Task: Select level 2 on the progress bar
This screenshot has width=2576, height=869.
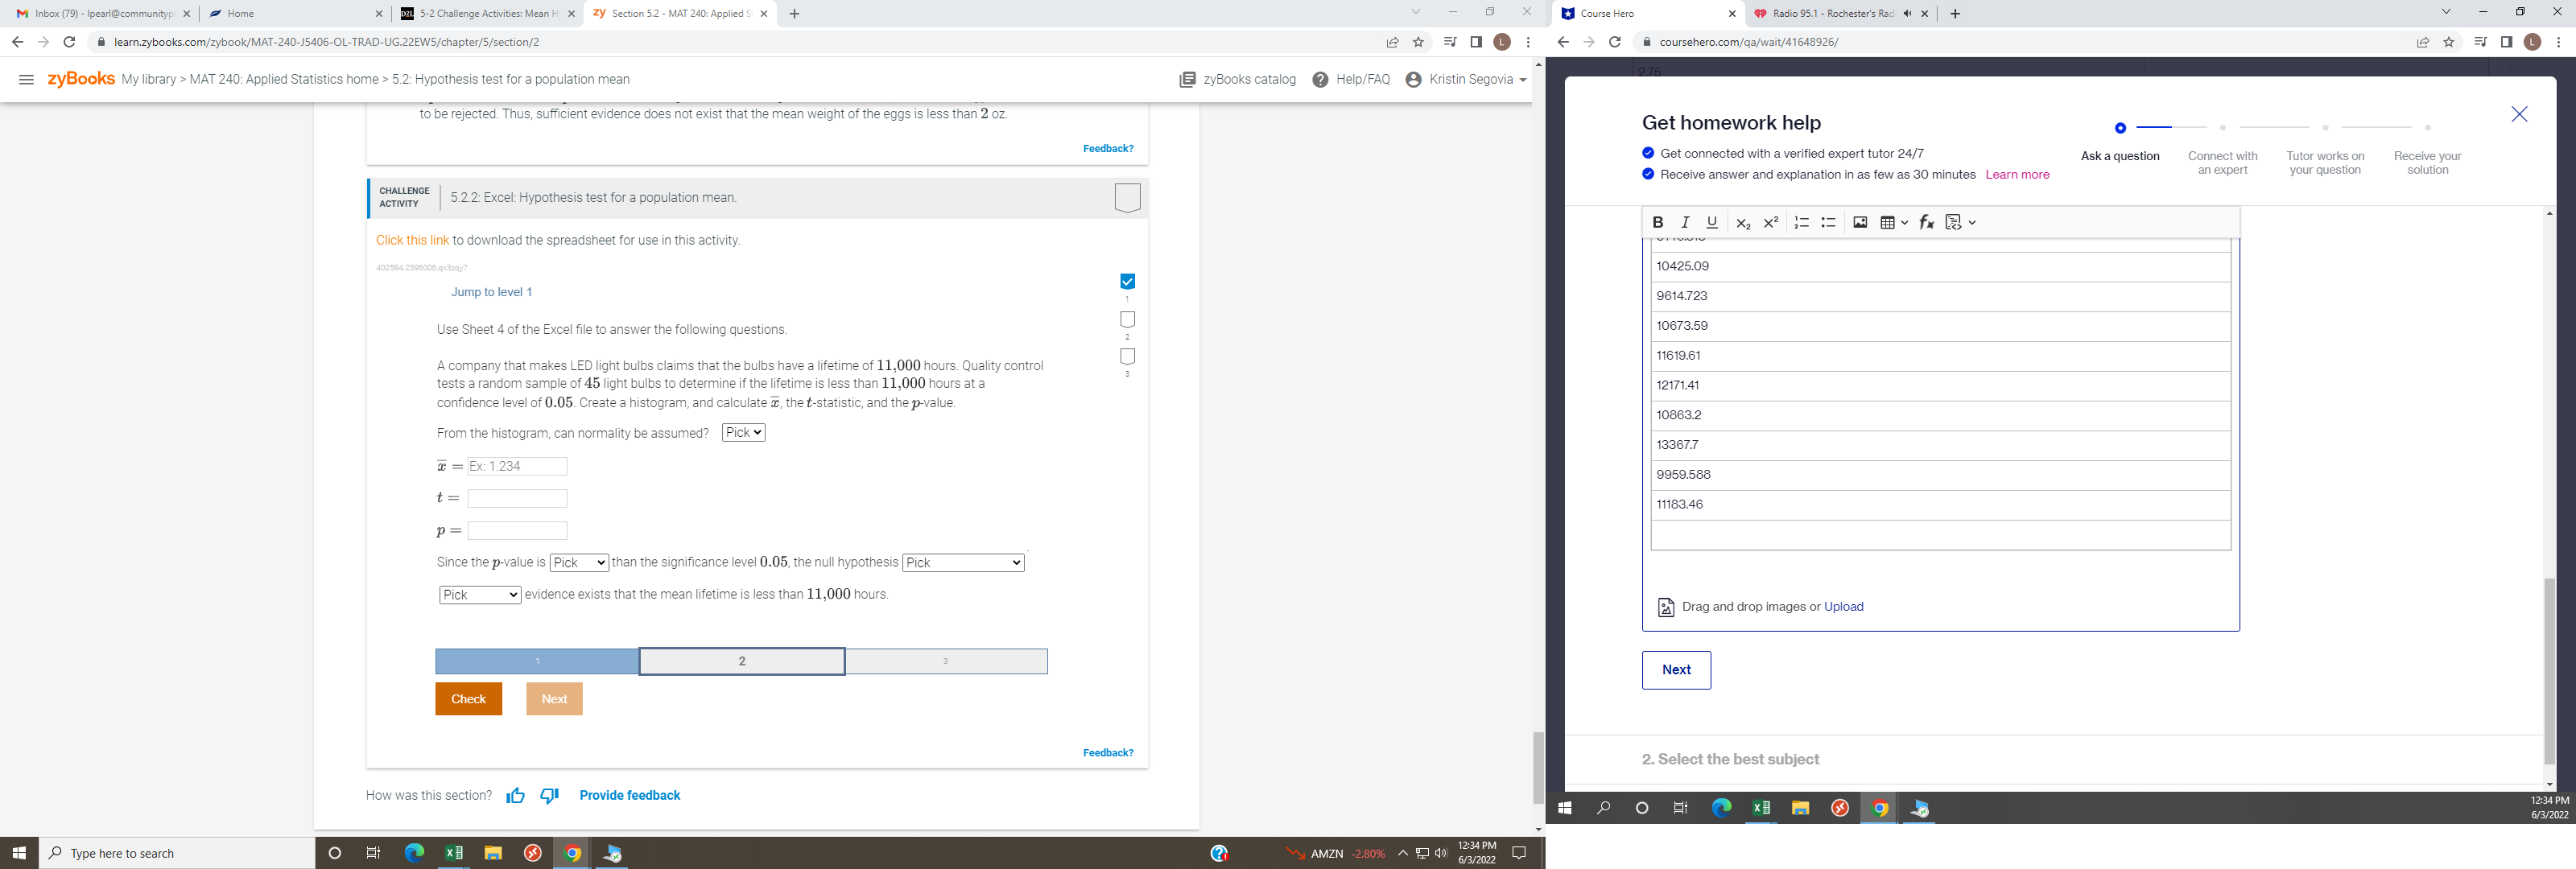Action: pyautogui.click(x=741, y=661)
